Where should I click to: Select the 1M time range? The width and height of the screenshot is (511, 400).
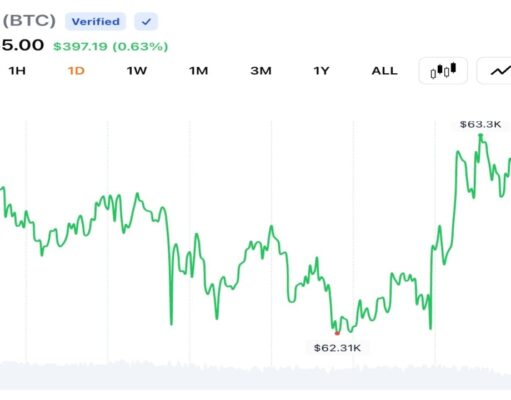pos(198,71)
